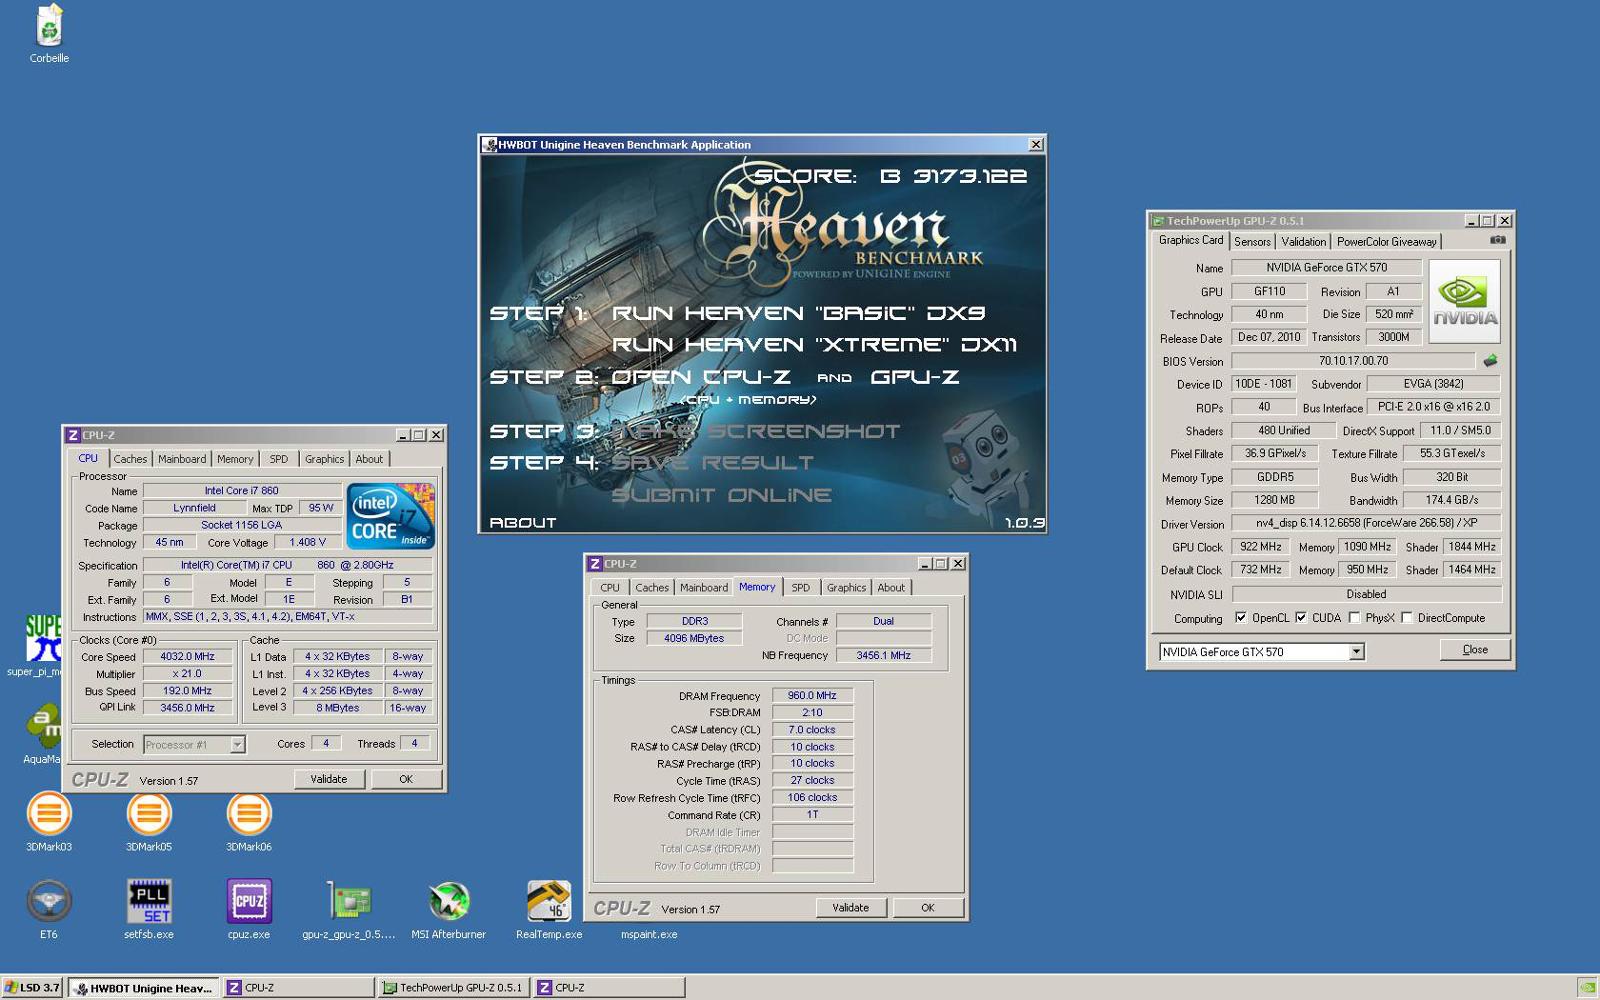Enable the PhysX checkbox in GPU-Z
Screen dimensions: 1600x1000
point(1354,618)
